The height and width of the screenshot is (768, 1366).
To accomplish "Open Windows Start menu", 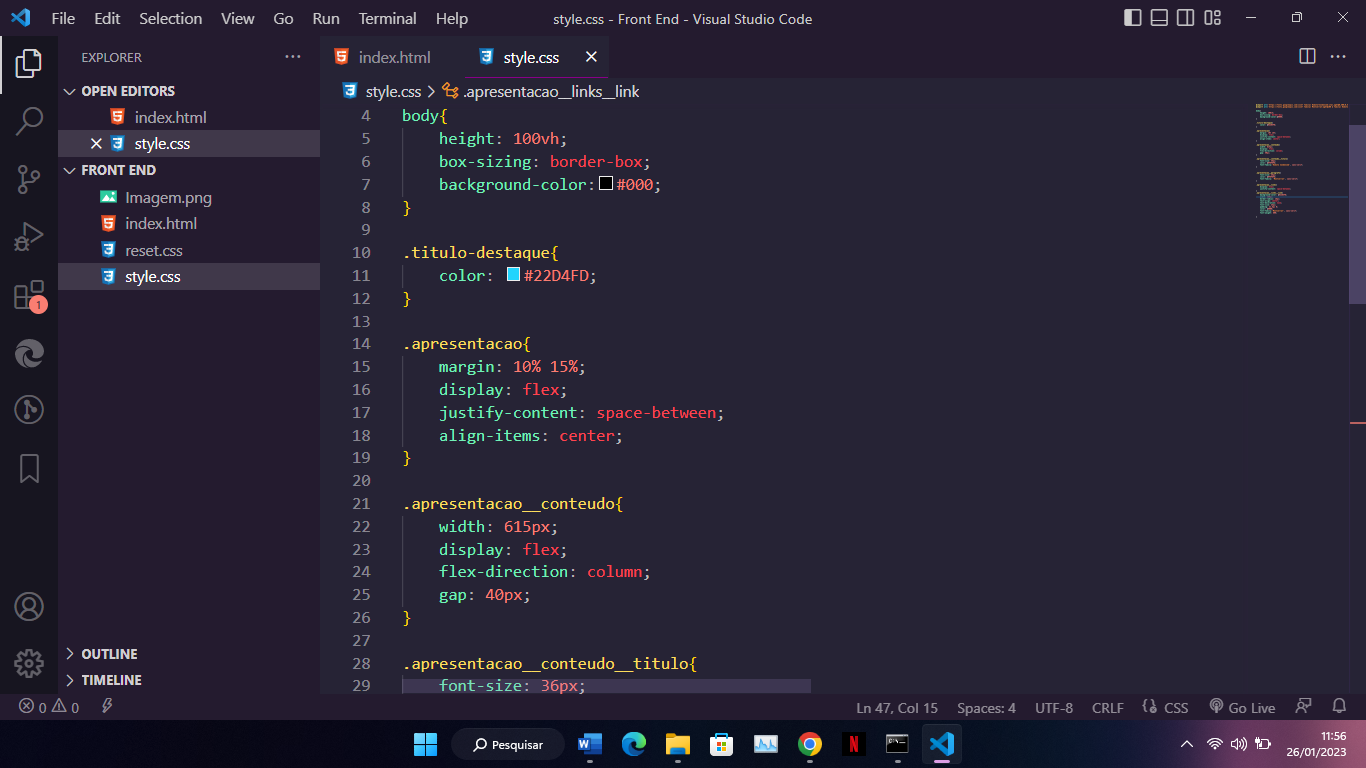I will tap(425, 744).
